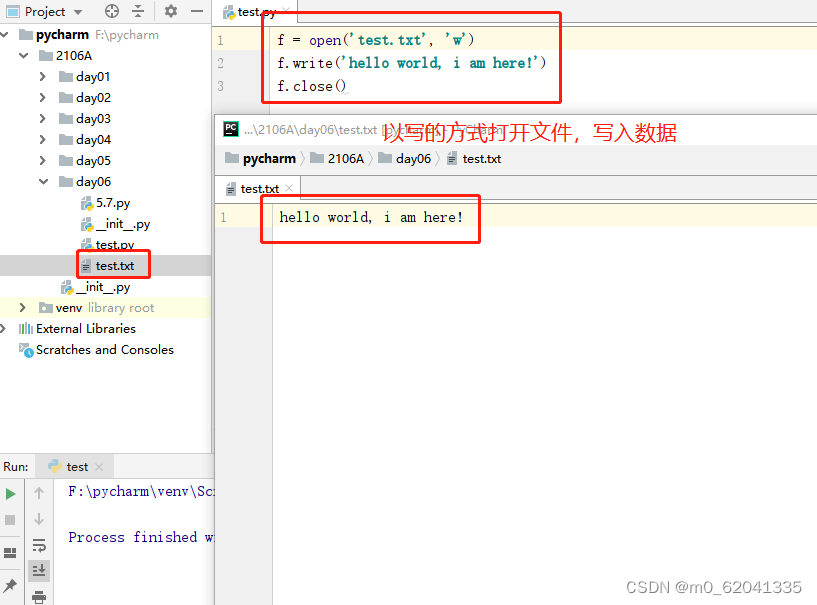
Task: Click the Print console output icon
Action: (38, 597)
